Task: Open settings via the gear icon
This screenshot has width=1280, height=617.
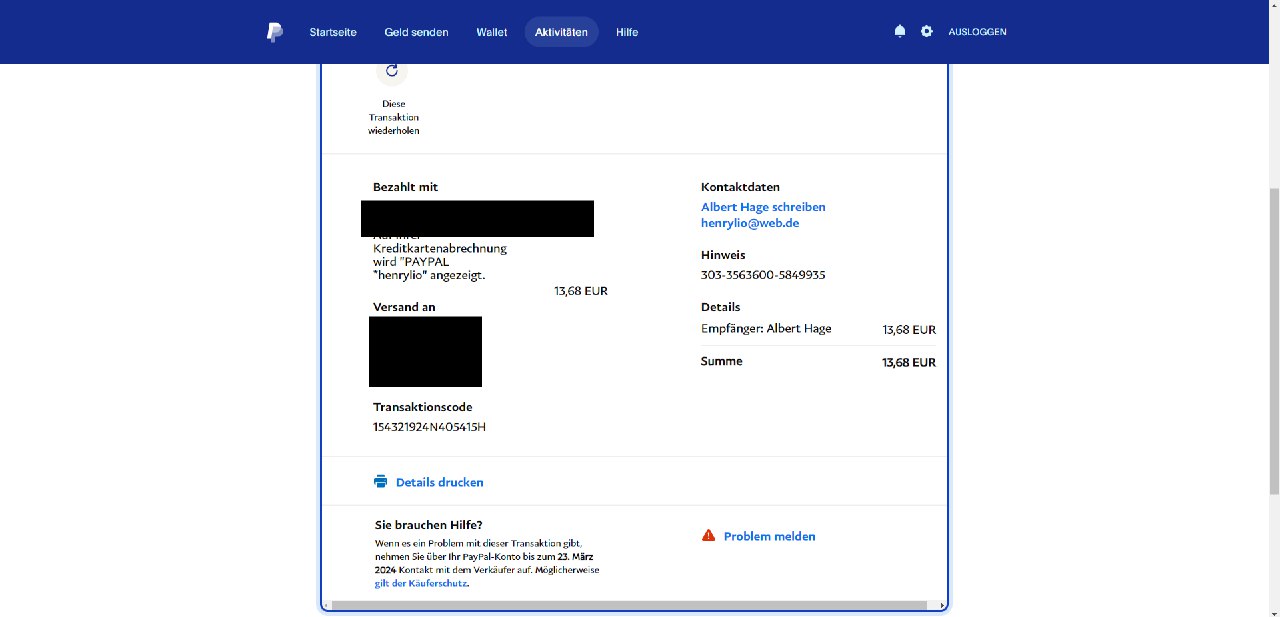Action: (x=927, y=32)
